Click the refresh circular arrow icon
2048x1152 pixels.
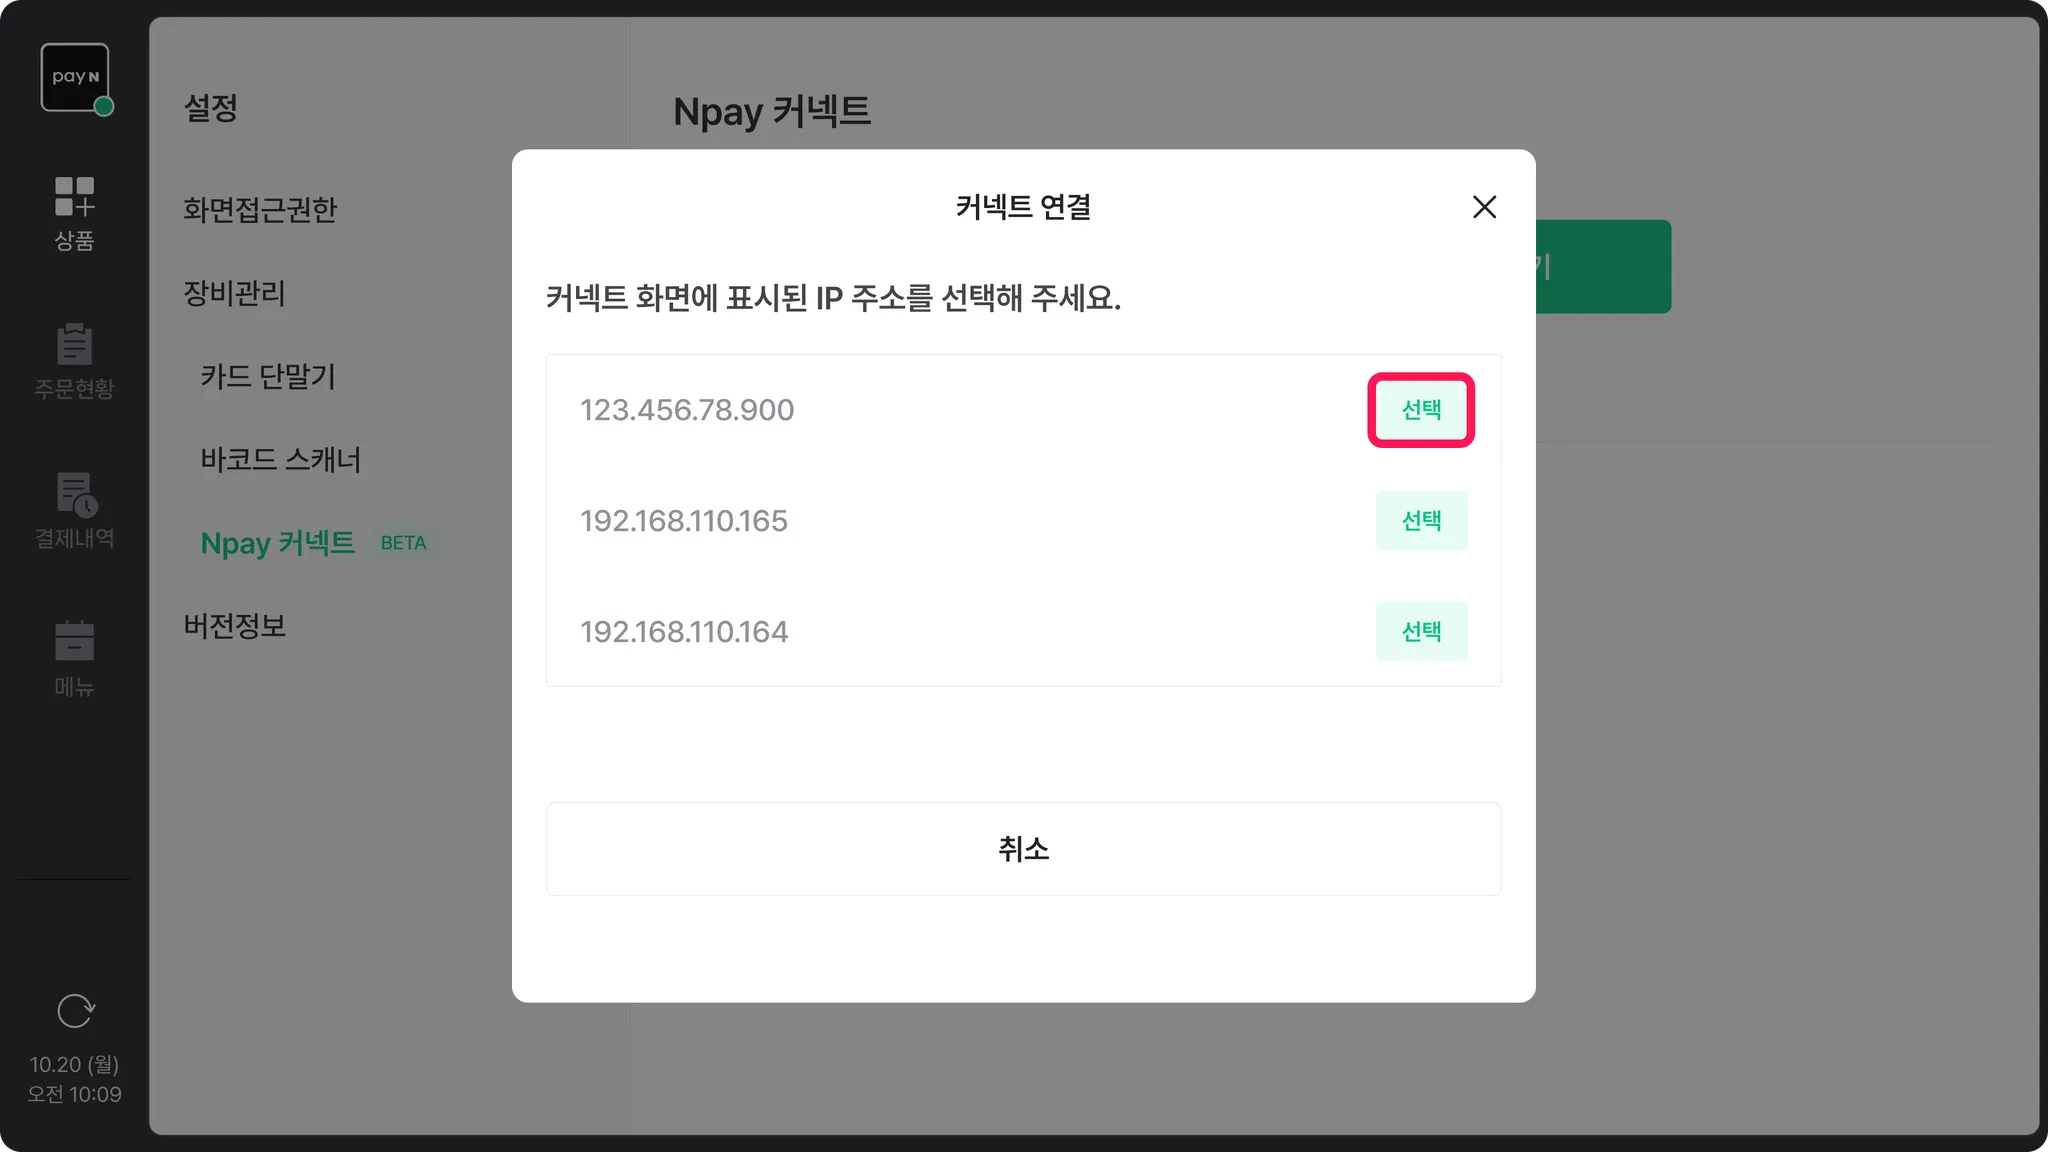click(x=75, y=1011)
